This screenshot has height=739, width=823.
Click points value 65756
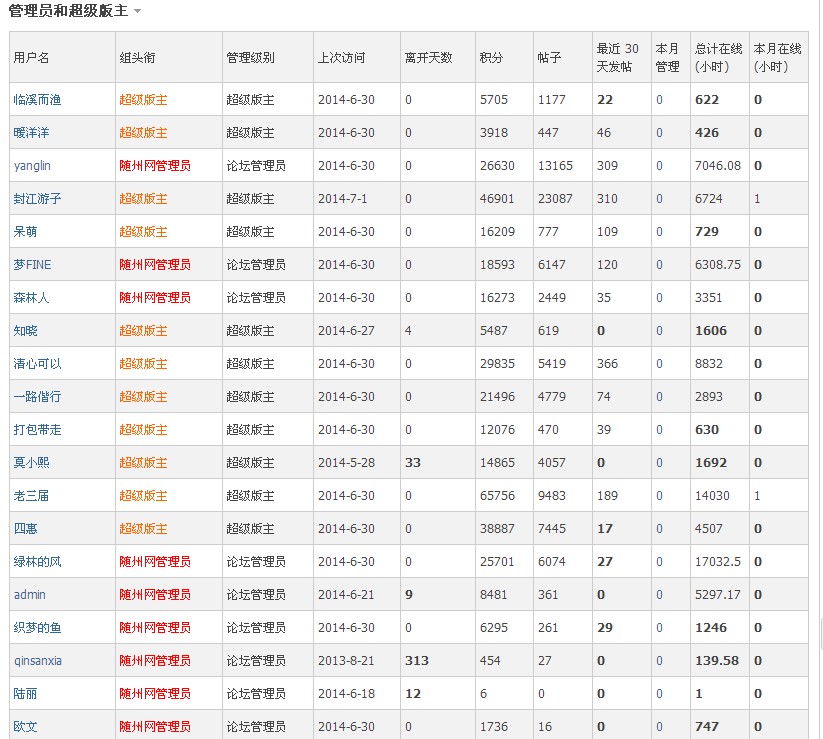click(498, 496)
